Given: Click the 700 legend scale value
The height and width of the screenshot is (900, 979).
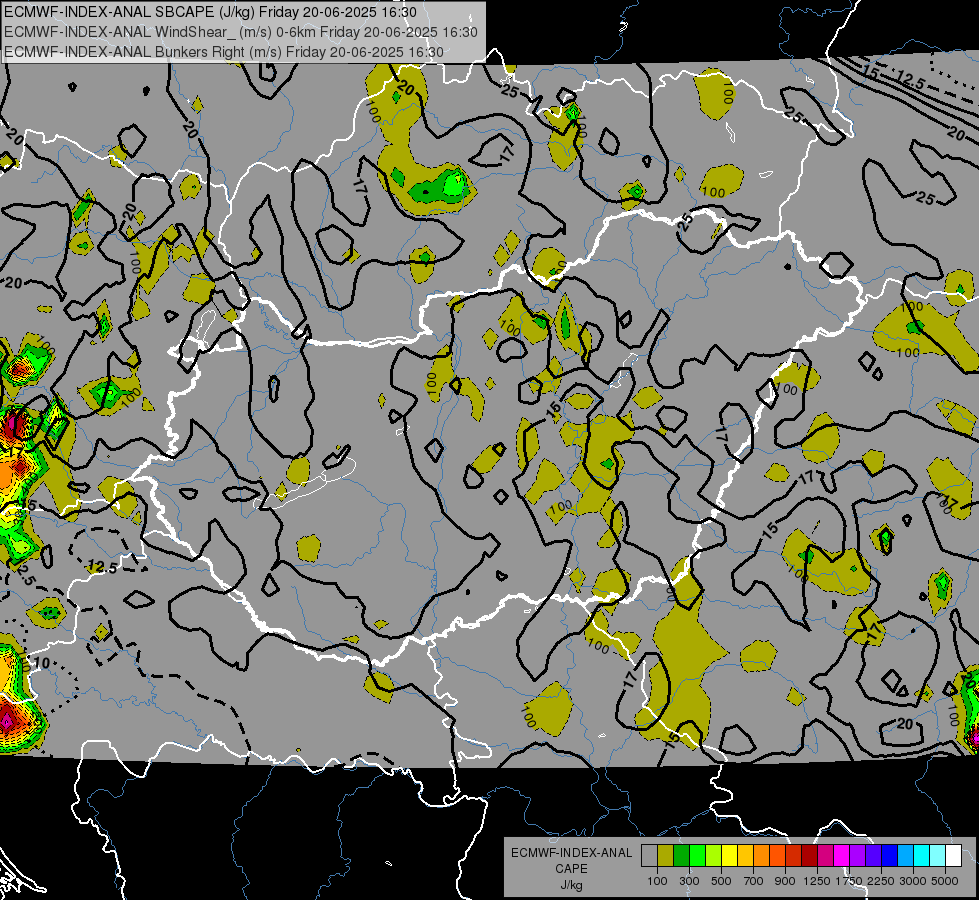Looking at the screenshot, I should 754,881.
